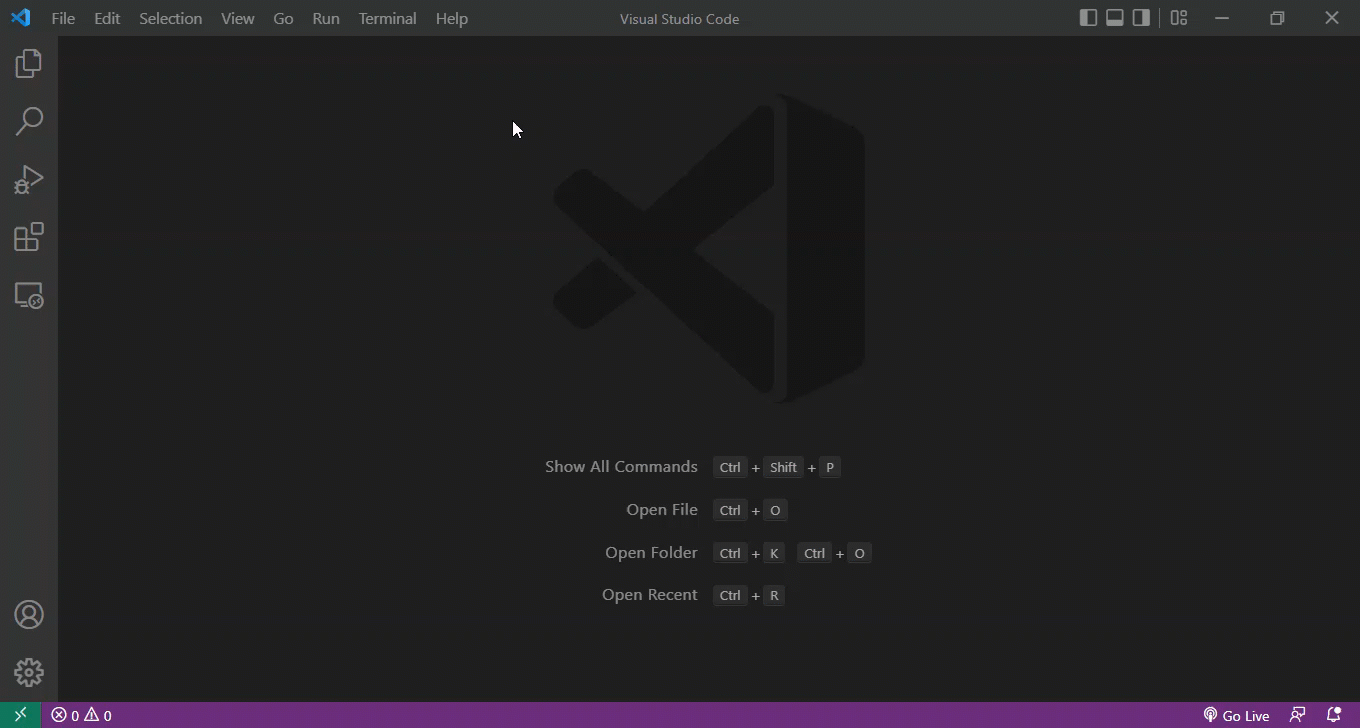Viewport: 1360px width, 728px height.
Task: Toggle the bottom panel layout button
Action: [1114, 18]
